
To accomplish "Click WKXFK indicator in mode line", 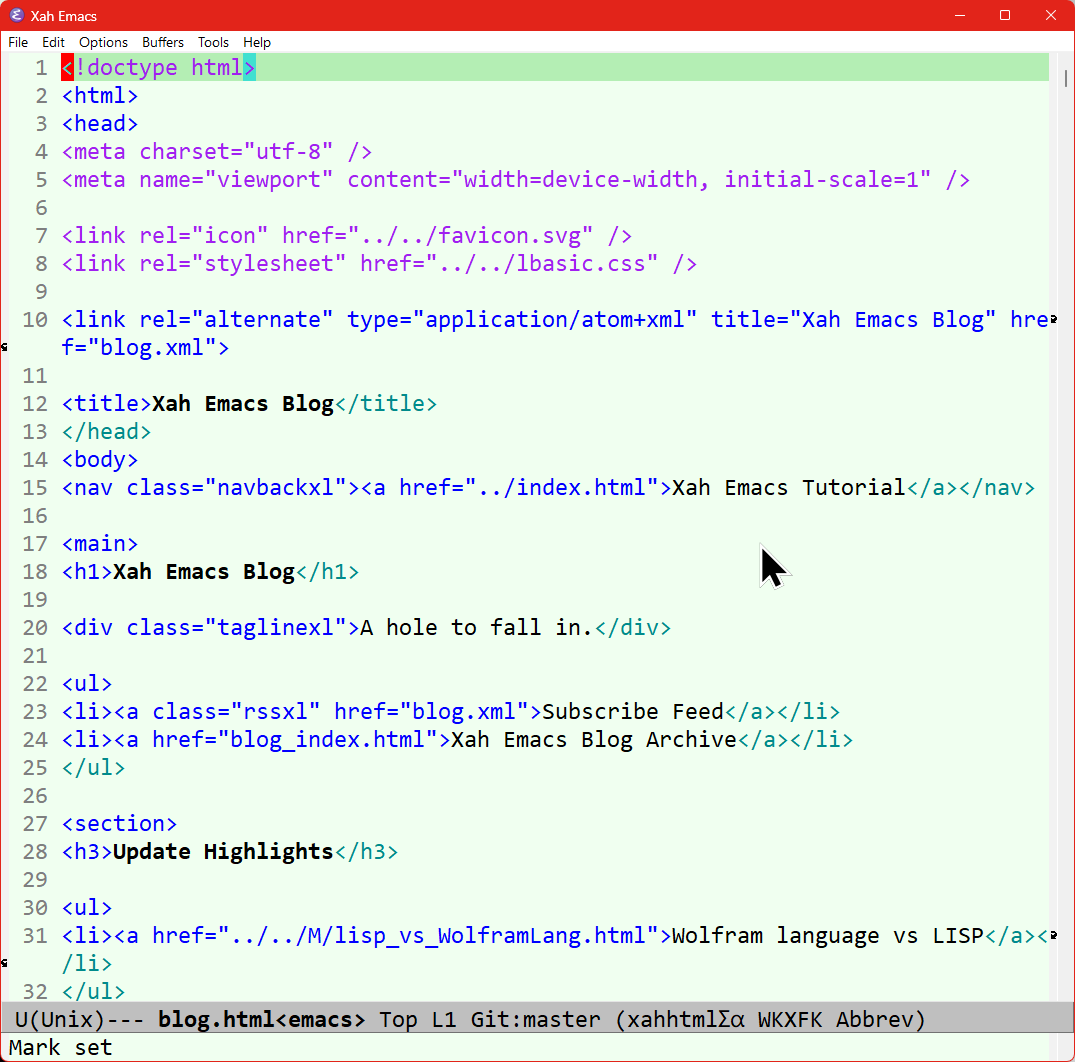I will pos(790,1019).
